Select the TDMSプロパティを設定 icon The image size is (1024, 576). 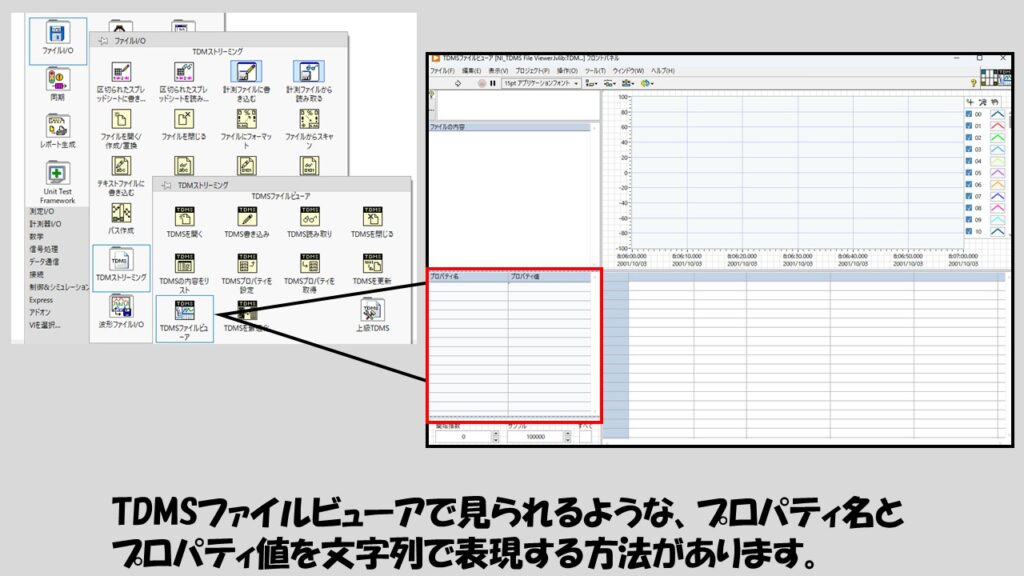point(247,264)
